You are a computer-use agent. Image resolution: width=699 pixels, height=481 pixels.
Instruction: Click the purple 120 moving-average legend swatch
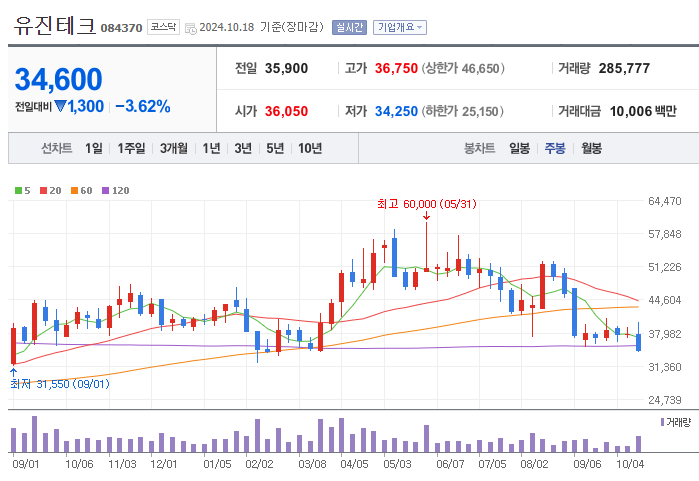(105, 191)
